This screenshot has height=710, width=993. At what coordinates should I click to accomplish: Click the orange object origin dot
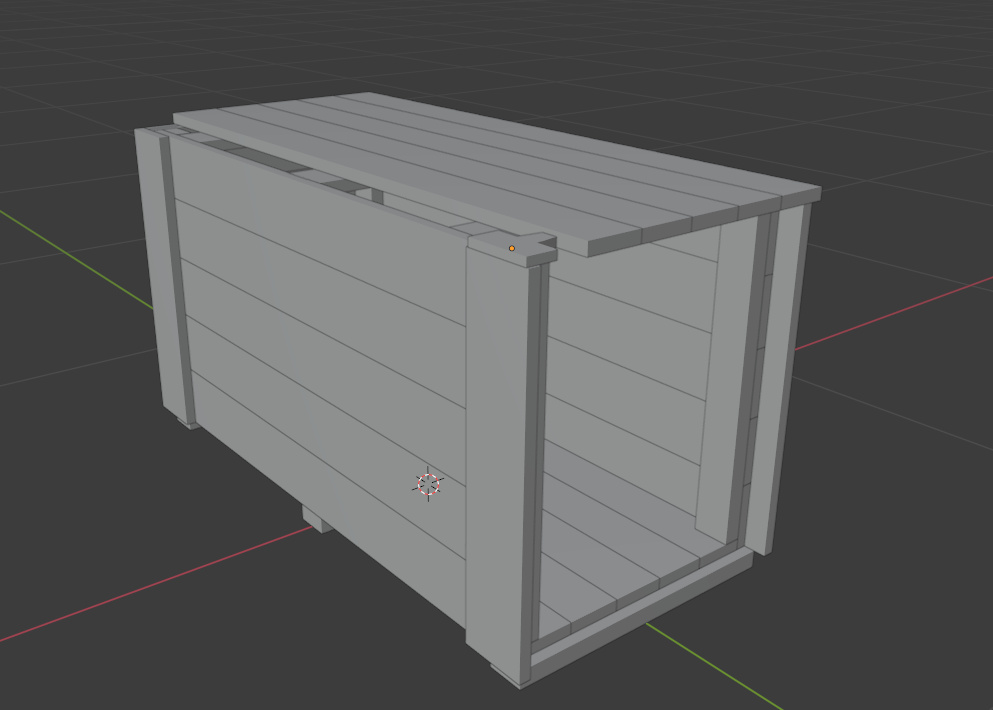click(512, 248)
